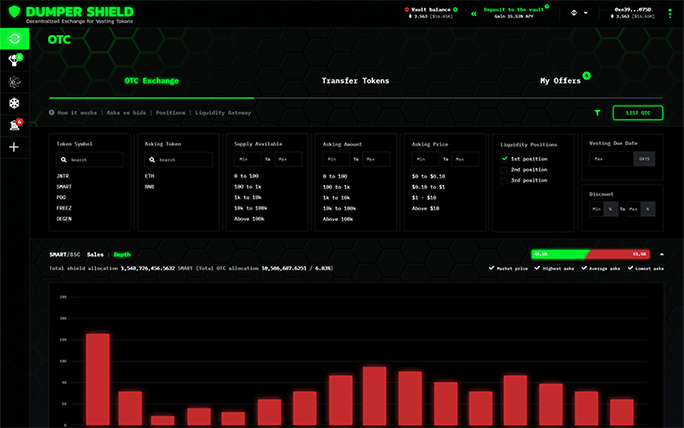This screenshot has height=428, width=684.
Task: Select SMART token symbol
Action: tap(64, 186)
